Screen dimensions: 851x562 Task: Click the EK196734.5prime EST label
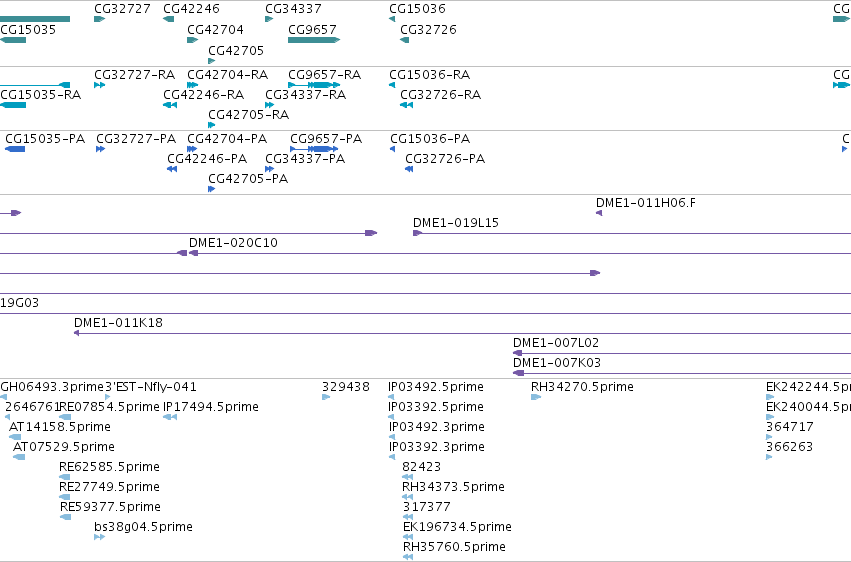[x=458, y=527]
